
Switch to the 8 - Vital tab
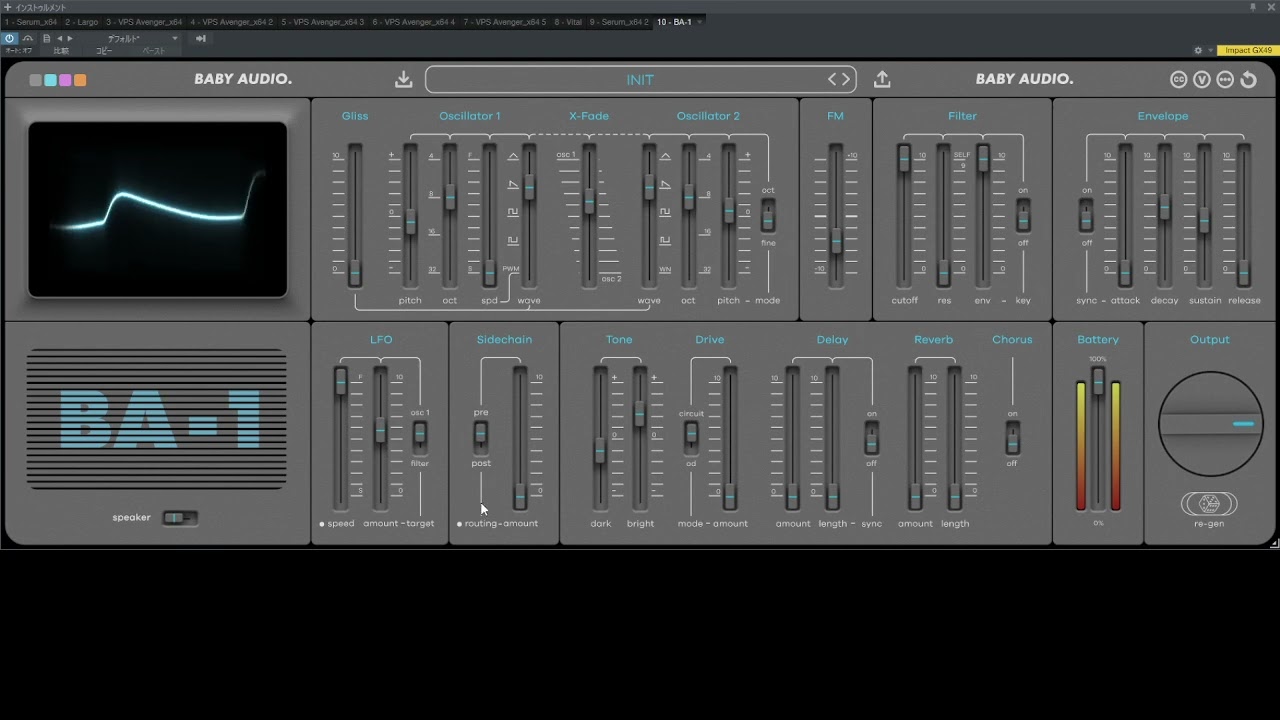[567, 21]
